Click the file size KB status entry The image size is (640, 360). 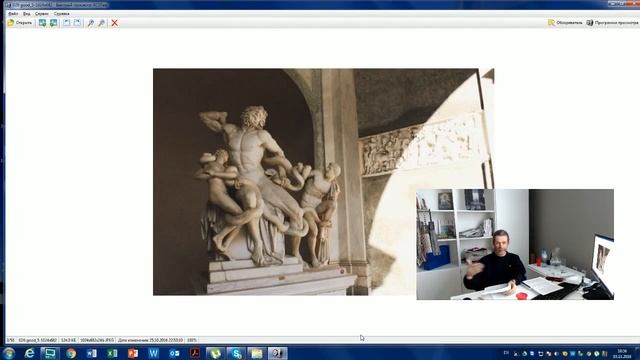[x=69, y=340]
